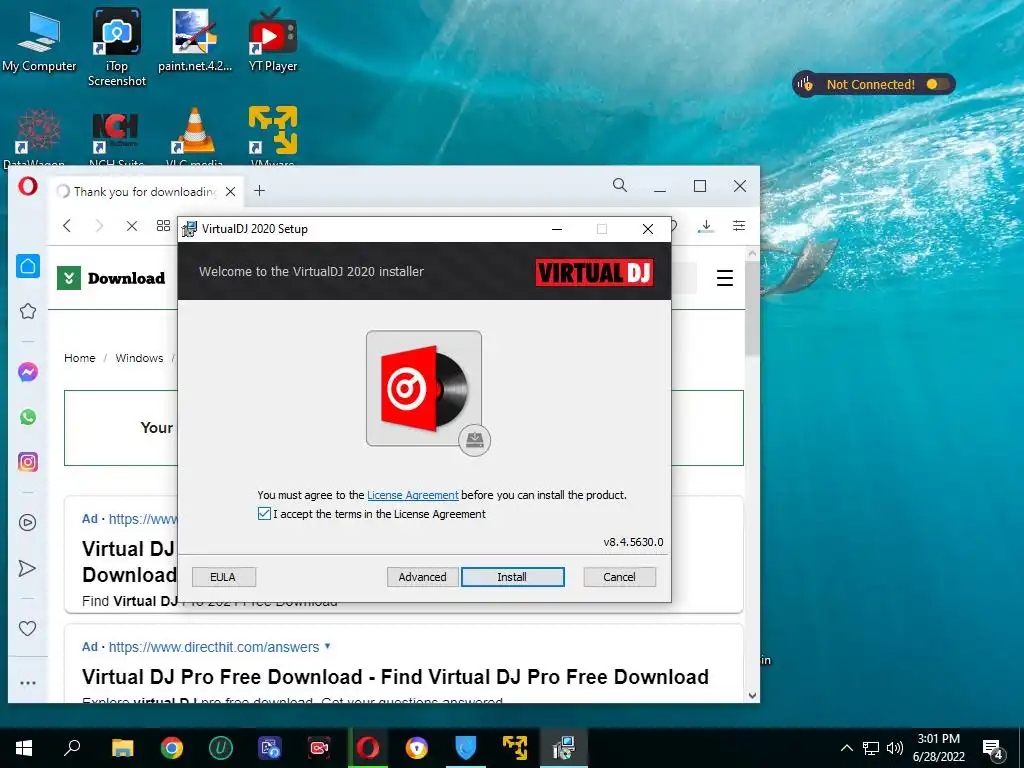Click the Home breadcrumb link
Viewport: 1024px width, 768px height.
80,358
